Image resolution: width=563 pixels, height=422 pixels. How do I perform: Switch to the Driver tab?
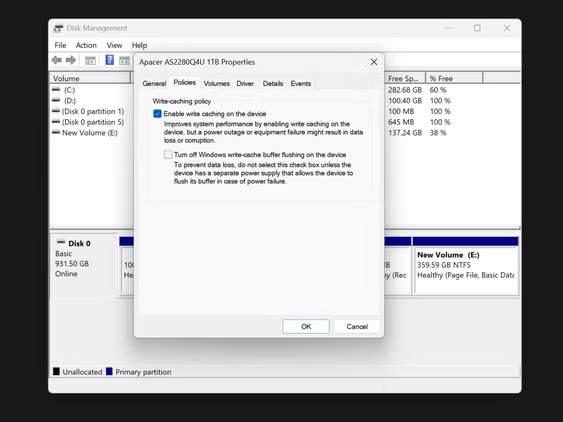coord(245,84)
